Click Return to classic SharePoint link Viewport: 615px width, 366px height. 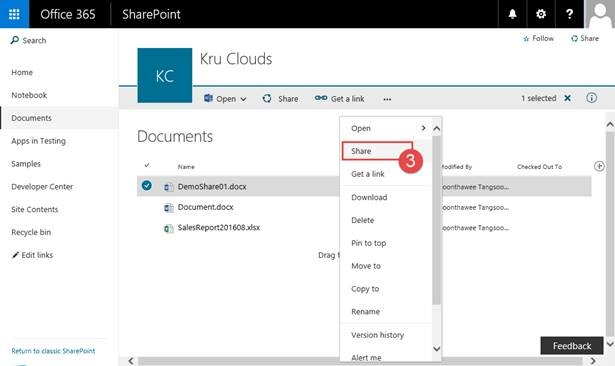pos(53,351)
